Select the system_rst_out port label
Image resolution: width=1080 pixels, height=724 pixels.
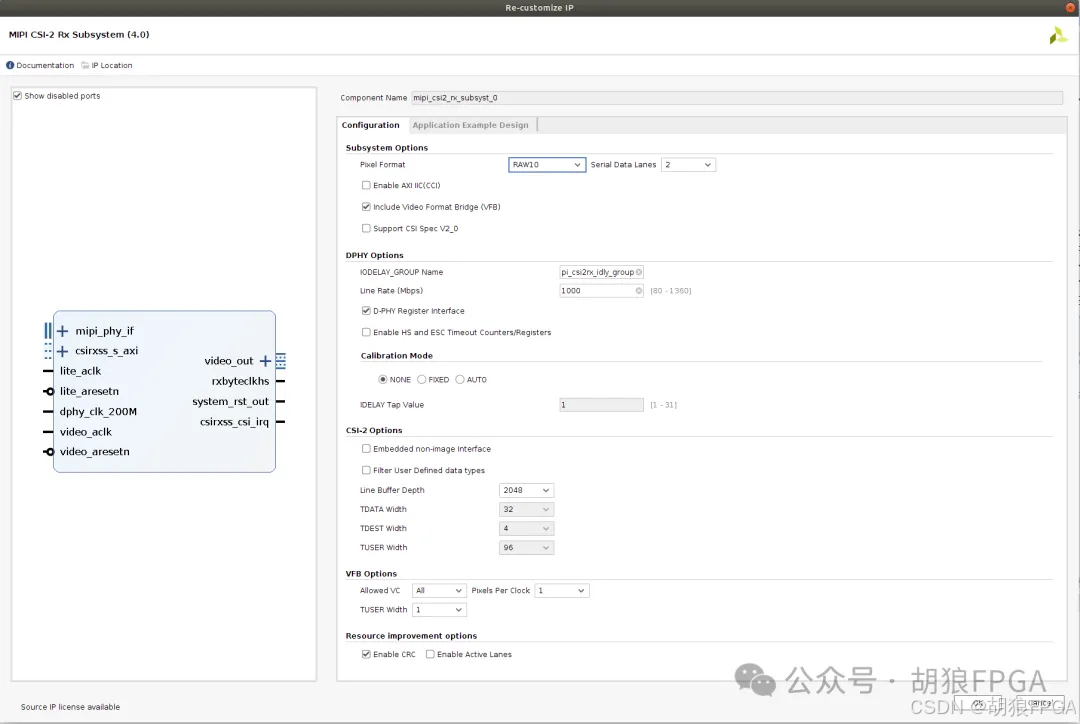231,402
